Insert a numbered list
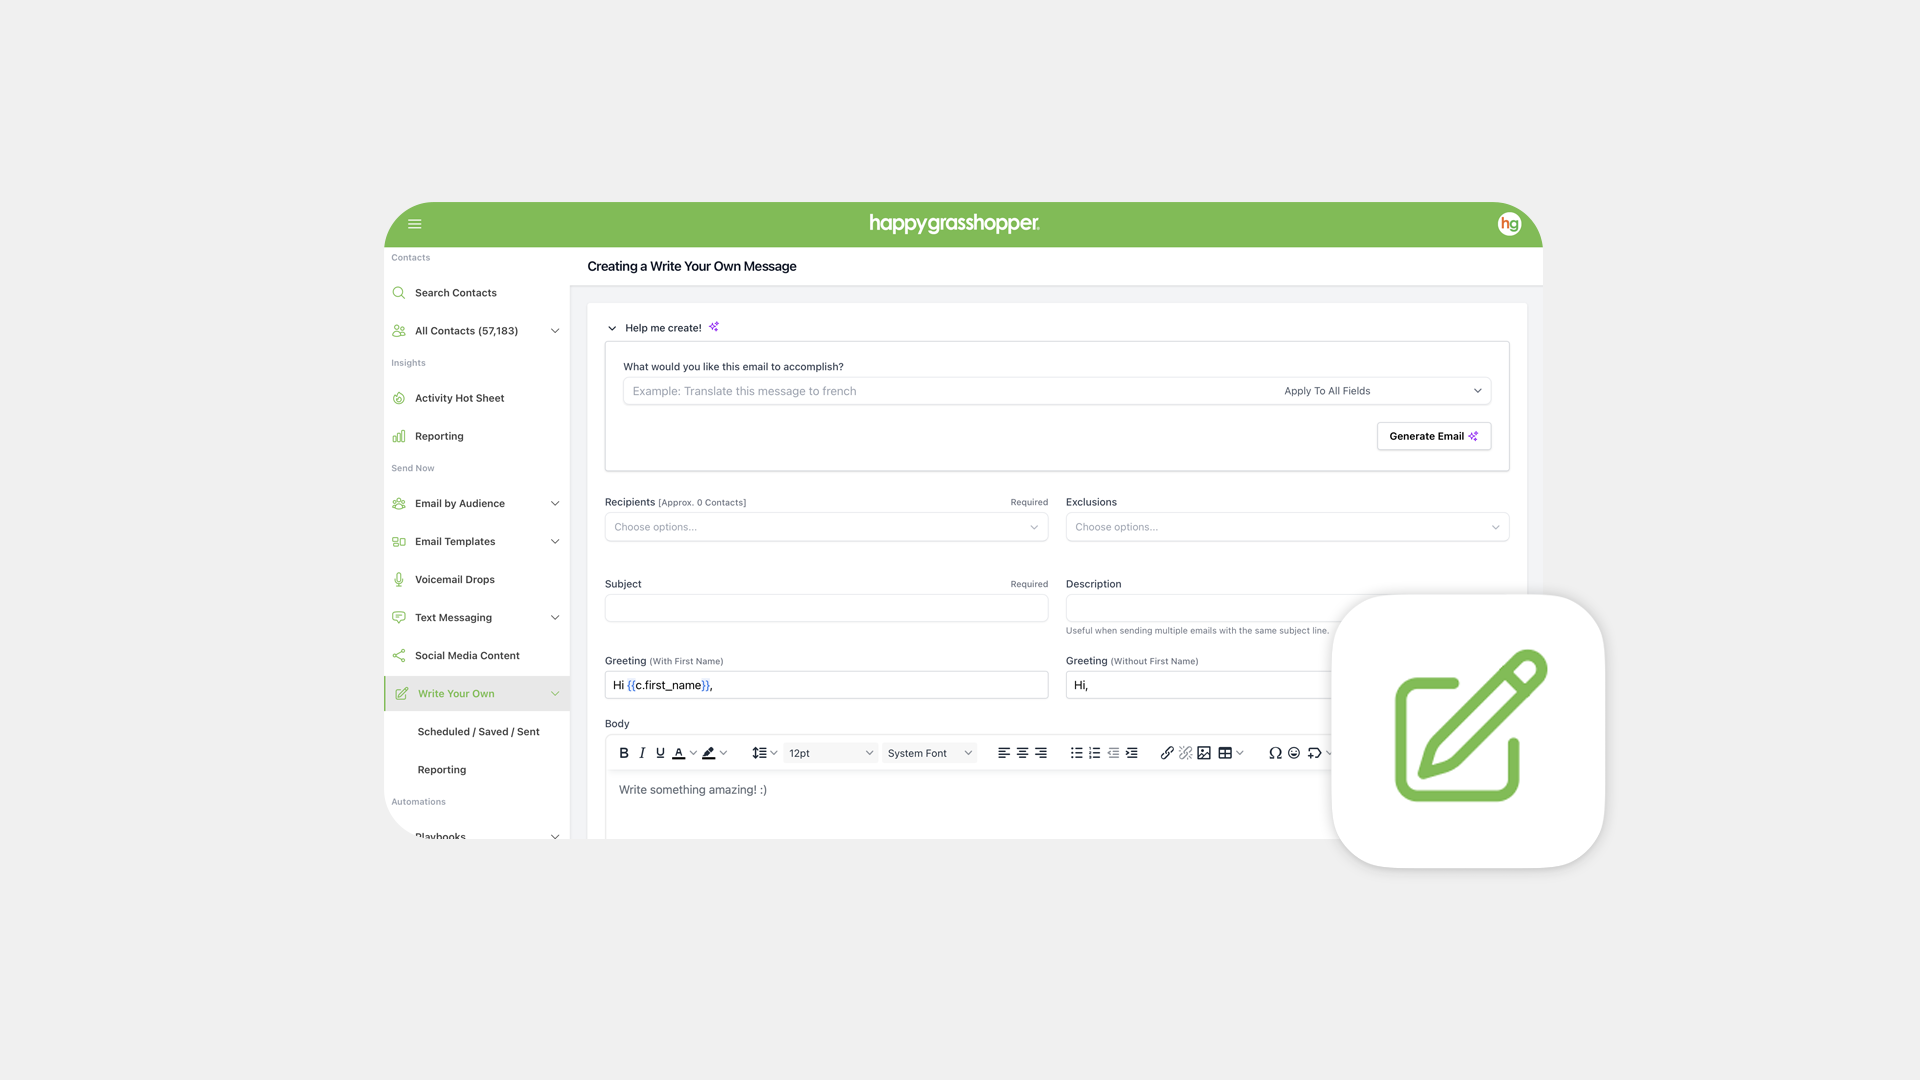Image resolution: width=1920 pixels, height=1080 pixels. coord(1095,753)
